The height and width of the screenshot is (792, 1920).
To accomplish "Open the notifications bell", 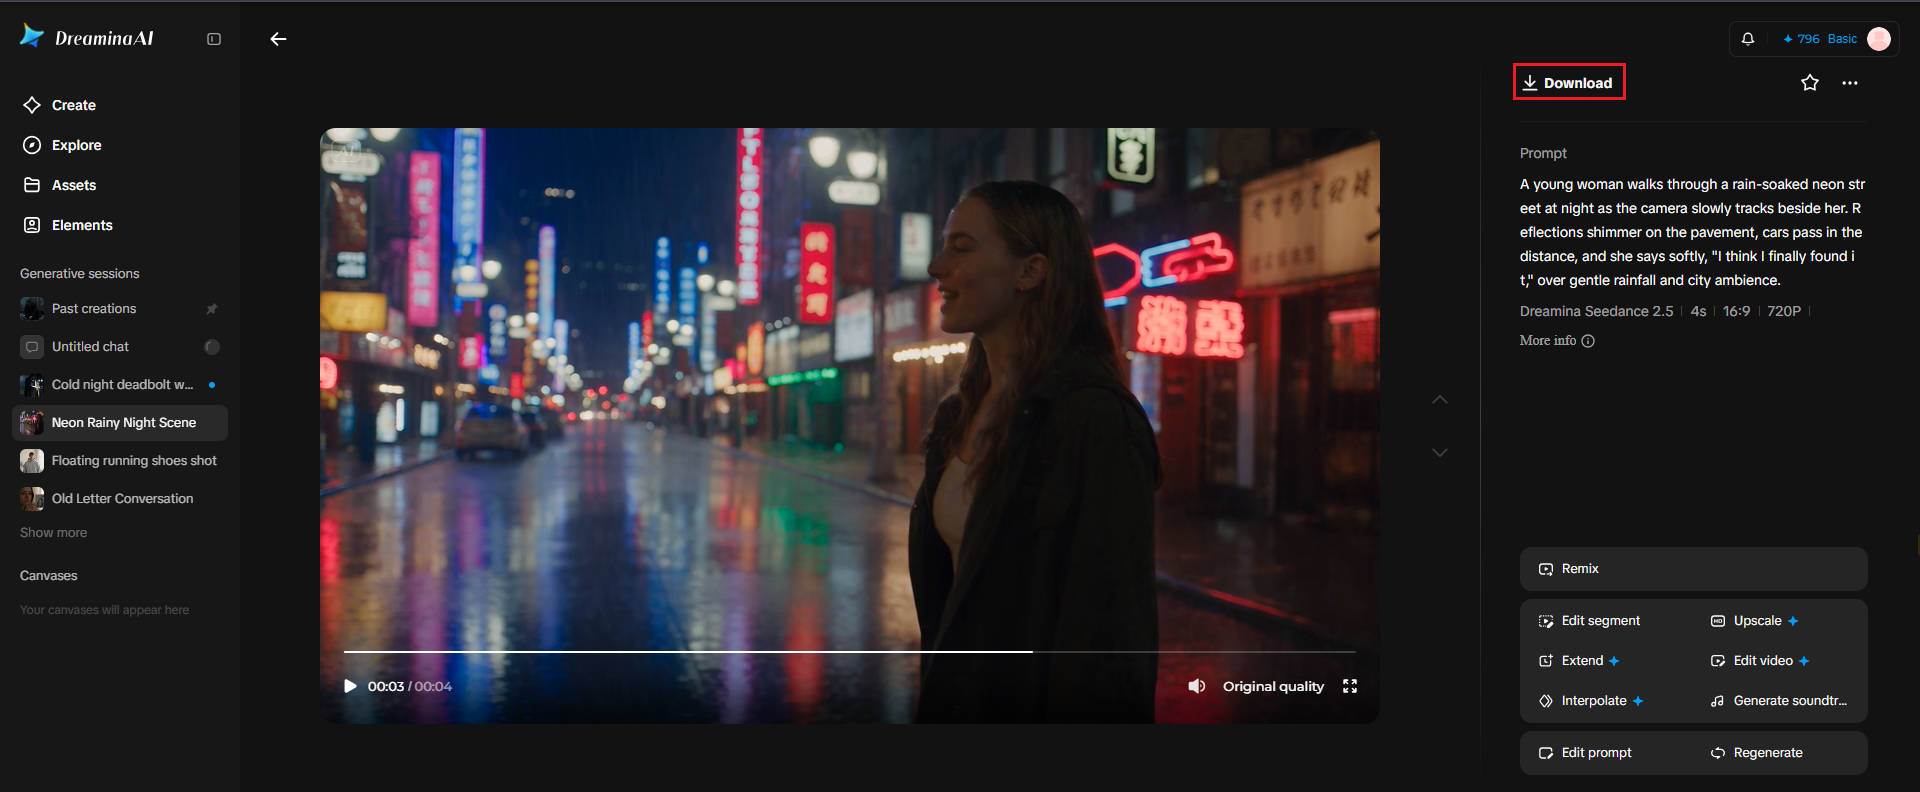I will coord(1748,39).
